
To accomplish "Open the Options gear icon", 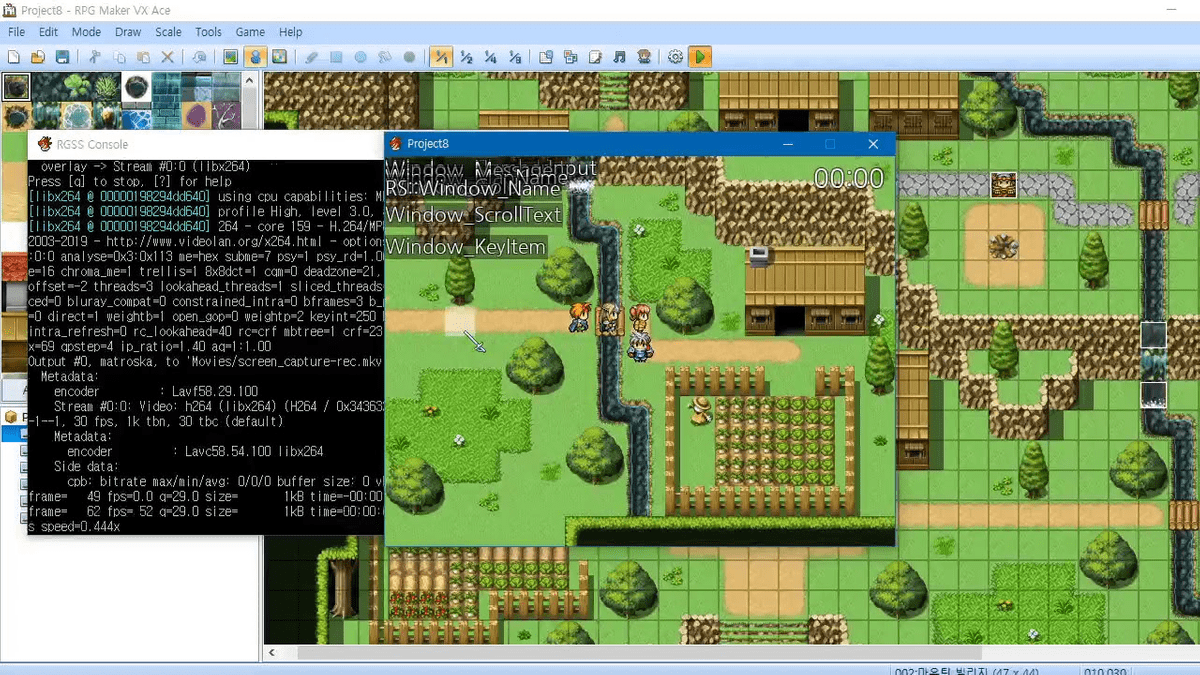I will tap(676, 57).
